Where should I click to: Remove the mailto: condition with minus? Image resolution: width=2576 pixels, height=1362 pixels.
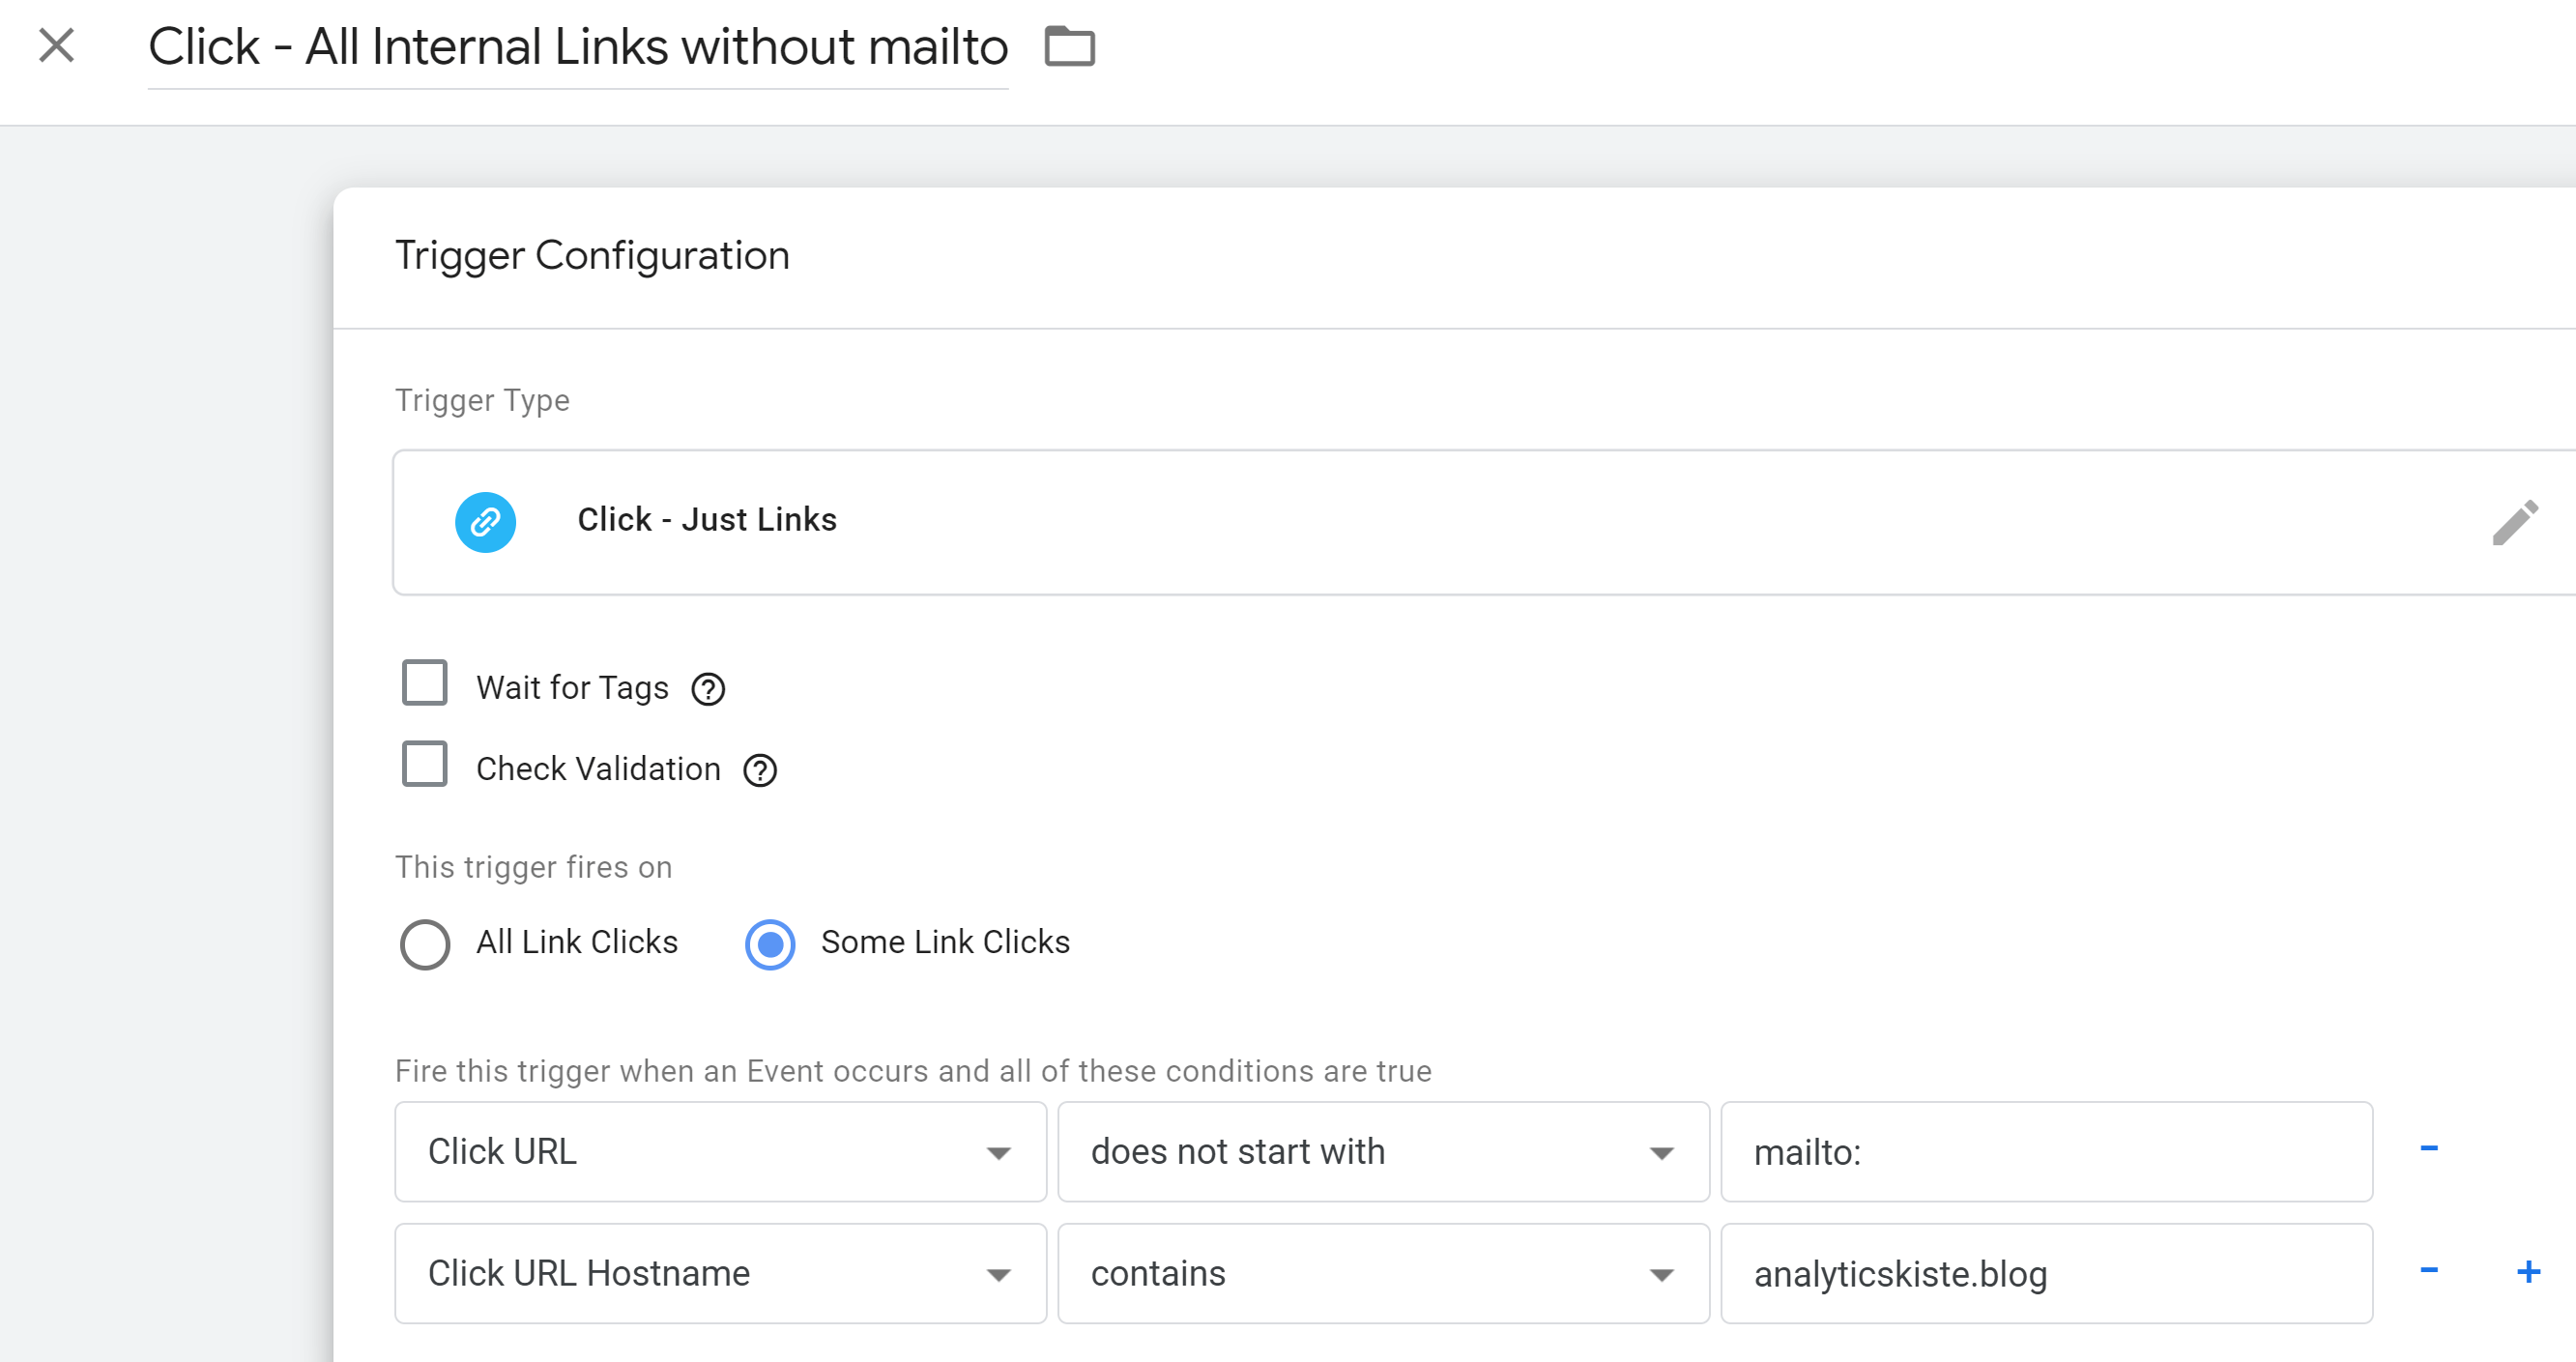2428,1149
